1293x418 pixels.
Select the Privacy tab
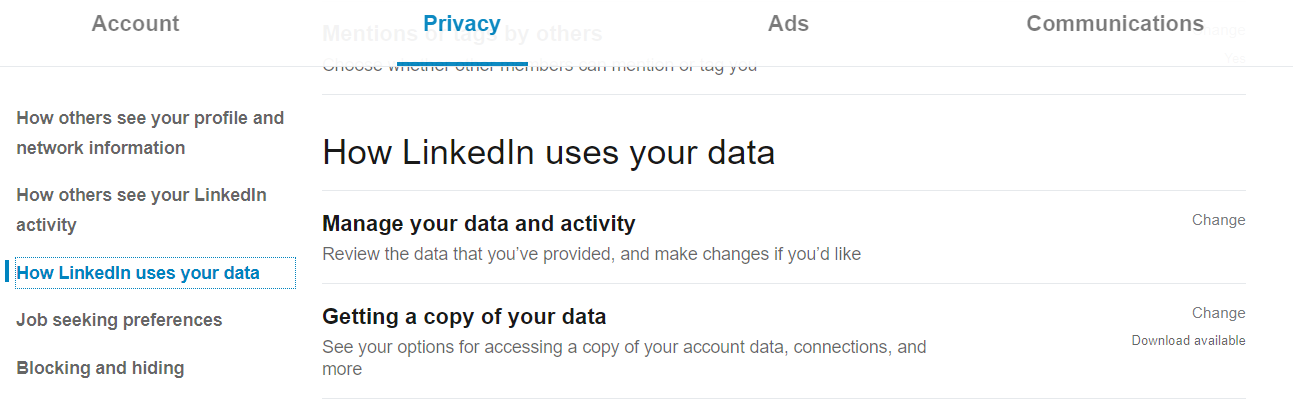(x=462, y=24)
